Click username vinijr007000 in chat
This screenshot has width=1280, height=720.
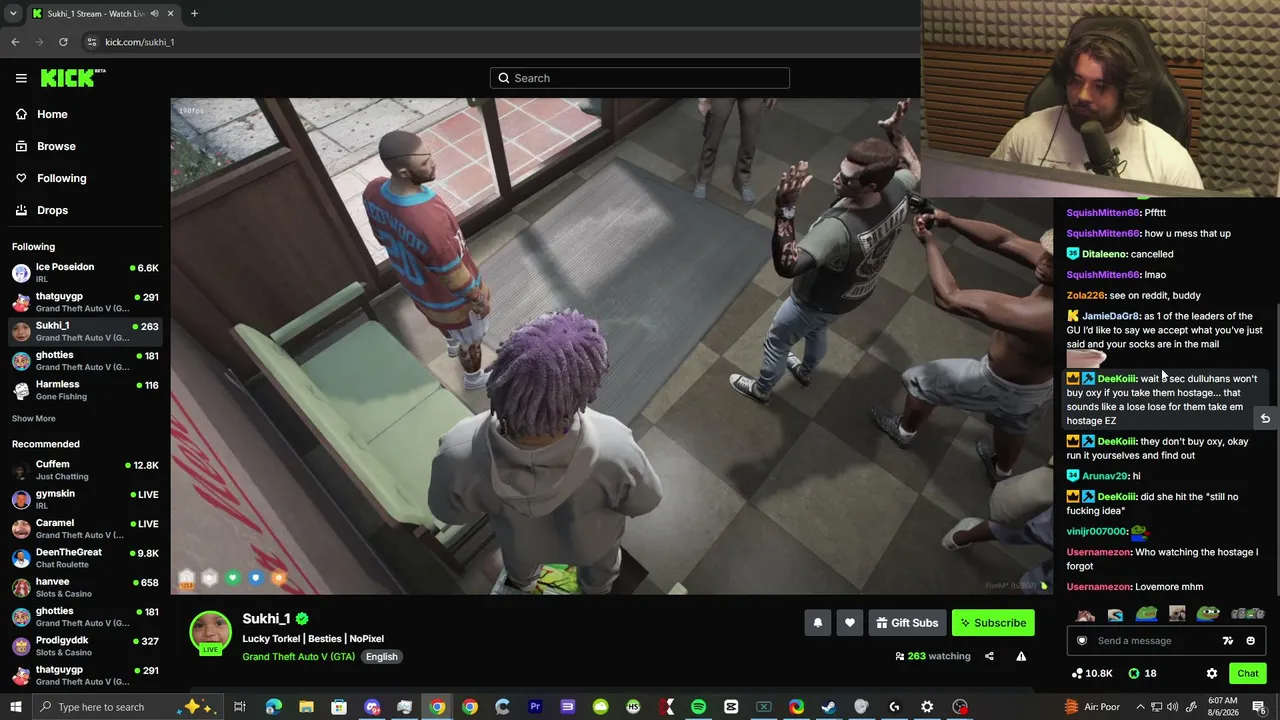click(1097, 532)
